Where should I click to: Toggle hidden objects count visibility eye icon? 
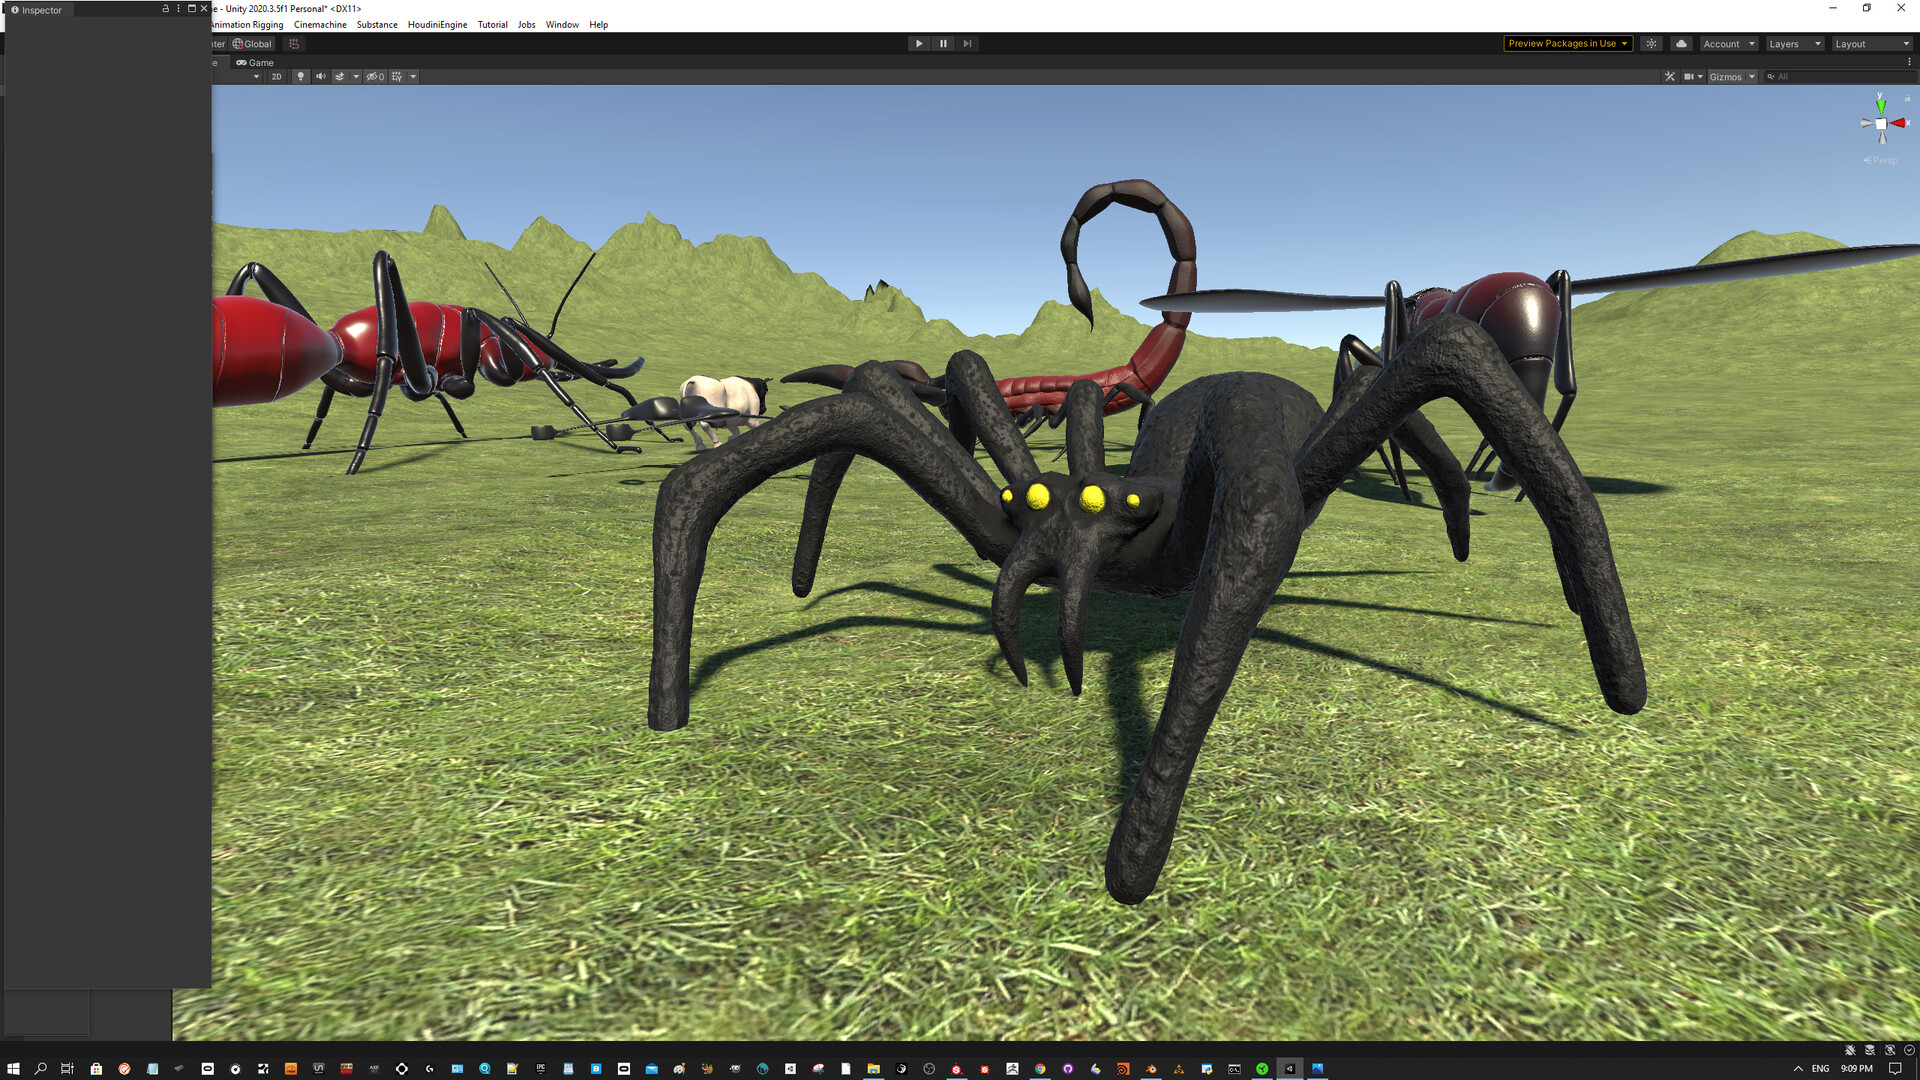click(373, 76)
